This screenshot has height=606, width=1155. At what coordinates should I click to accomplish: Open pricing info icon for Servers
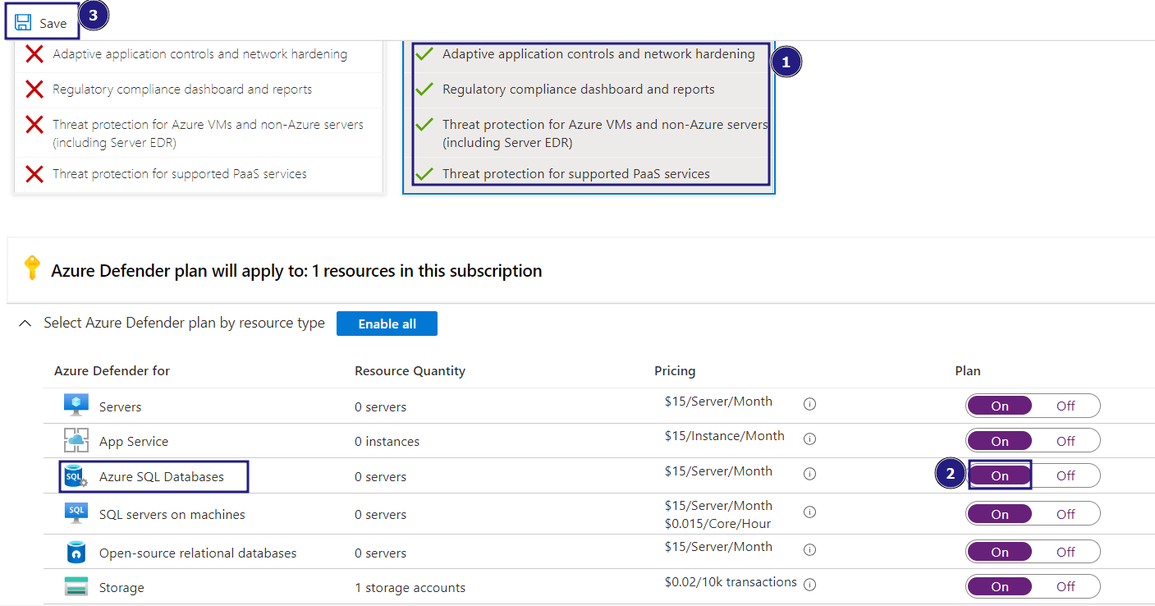click(810, 404)
